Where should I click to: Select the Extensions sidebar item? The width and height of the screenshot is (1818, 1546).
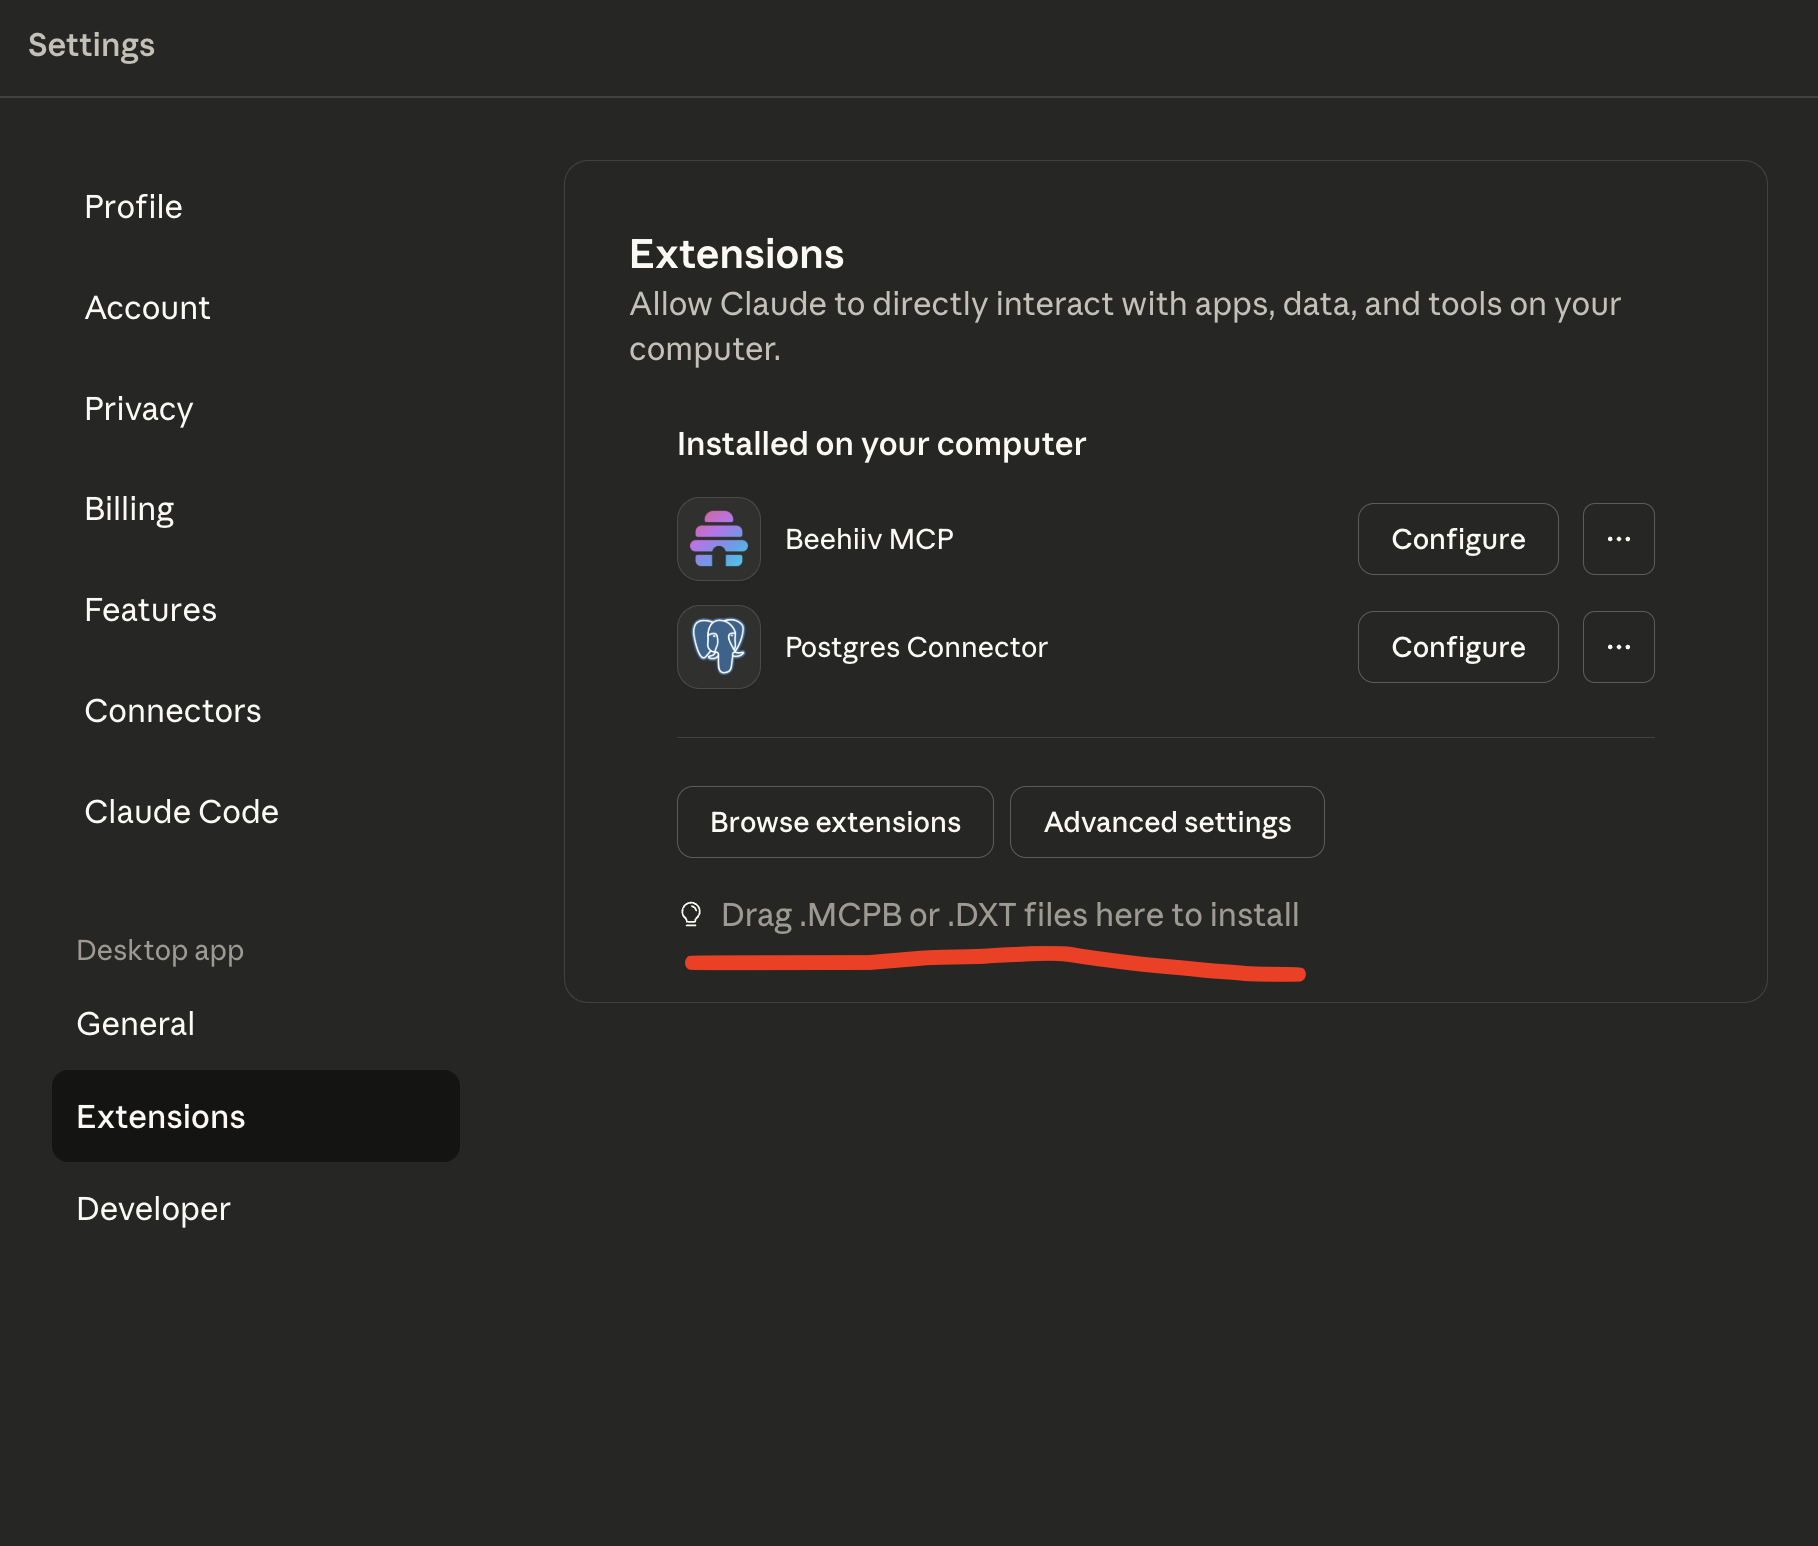[256, 1116]
